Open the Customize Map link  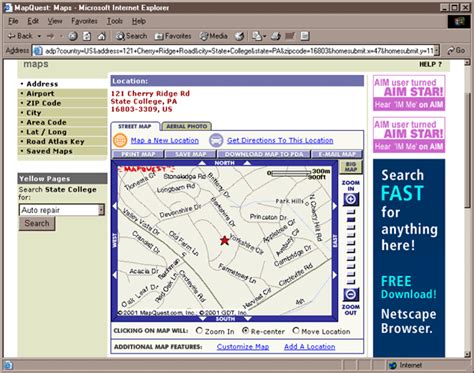click(243, 347)
